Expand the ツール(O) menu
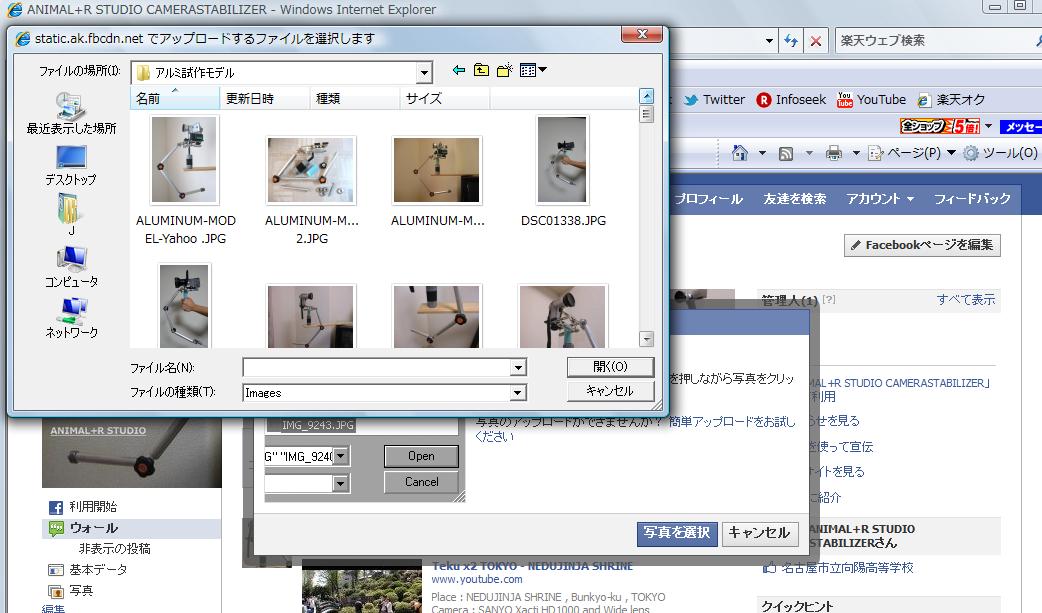The height and width of the screenshot is (613, 1042). (x=1001, y=154)
